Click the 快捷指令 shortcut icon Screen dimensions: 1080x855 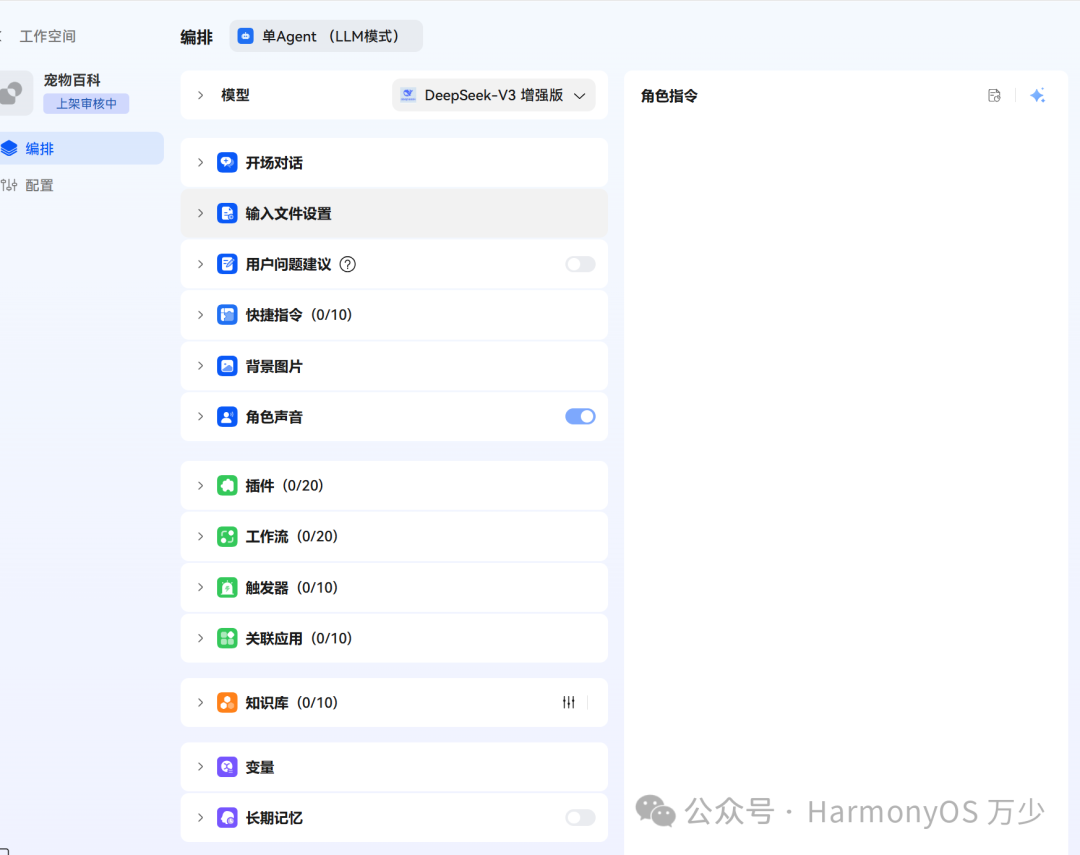point(227,315)
